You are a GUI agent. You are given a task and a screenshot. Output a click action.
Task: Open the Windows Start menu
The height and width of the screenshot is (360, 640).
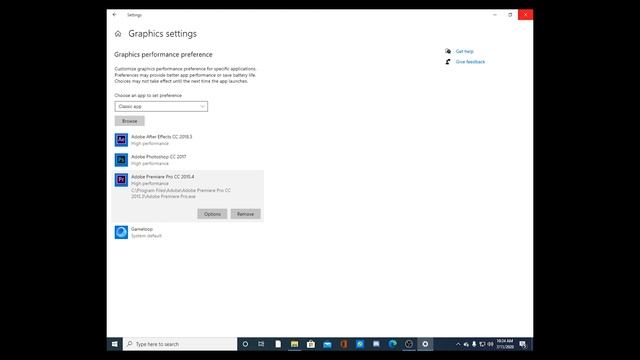tap(115, 344)
